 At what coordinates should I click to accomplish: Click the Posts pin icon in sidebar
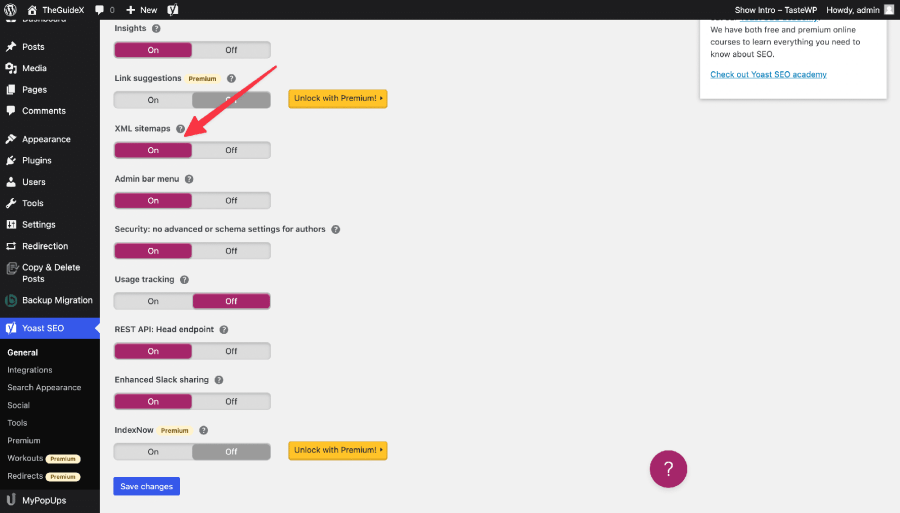coord(11,46)
